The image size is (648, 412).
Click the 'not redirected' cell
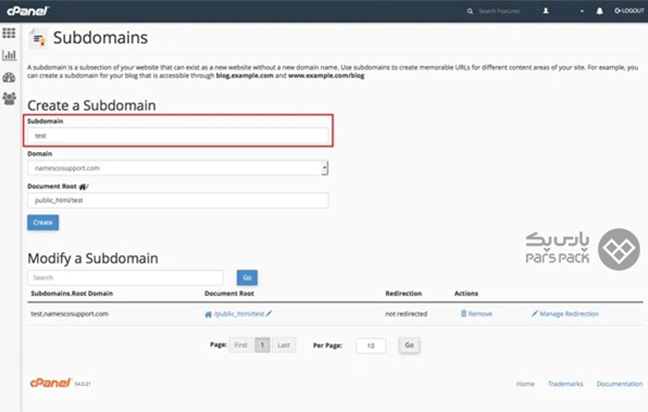point(406,314)
